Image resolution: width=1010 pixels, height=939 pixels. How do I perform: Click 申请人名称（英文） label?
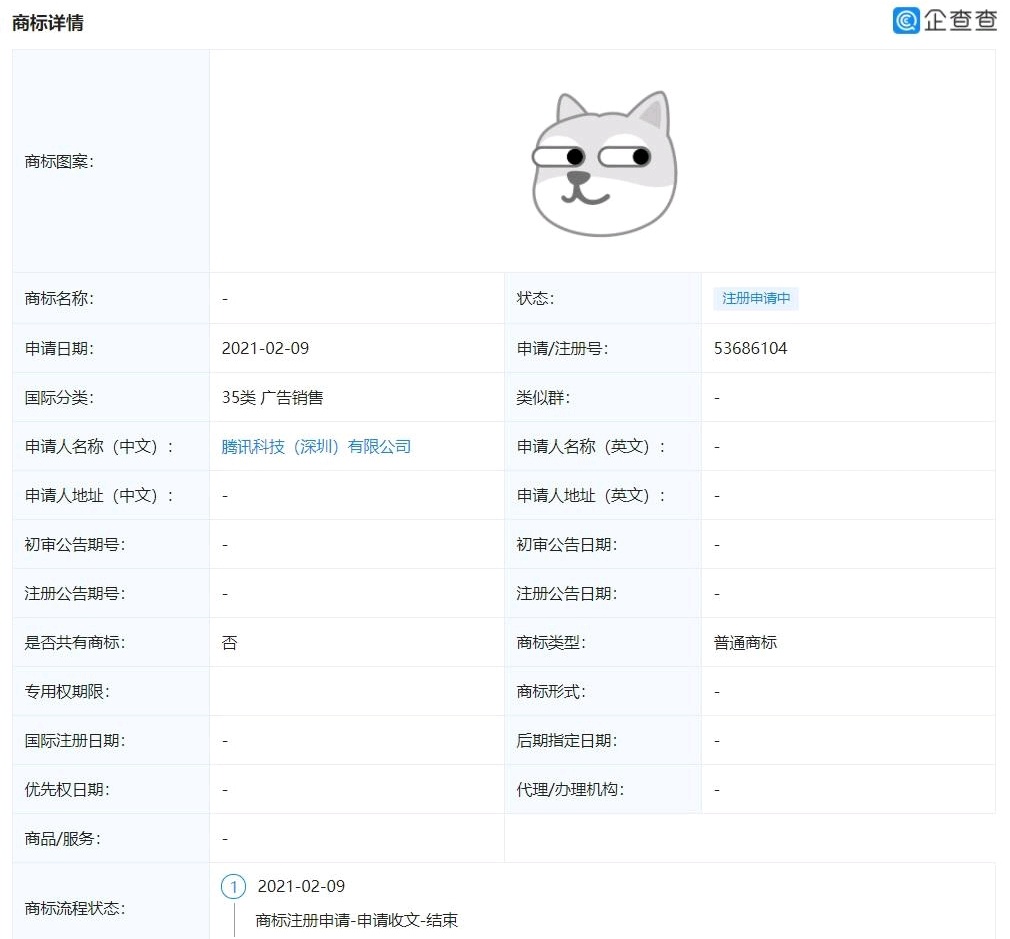coord(591,446)
